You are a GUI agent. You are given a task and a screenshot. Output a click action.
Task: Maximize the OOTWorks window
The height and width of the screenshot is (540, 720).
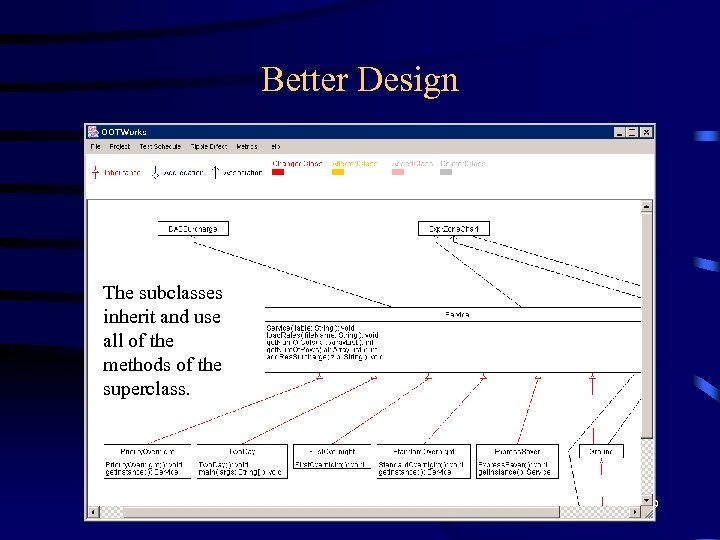pos(632,132)
